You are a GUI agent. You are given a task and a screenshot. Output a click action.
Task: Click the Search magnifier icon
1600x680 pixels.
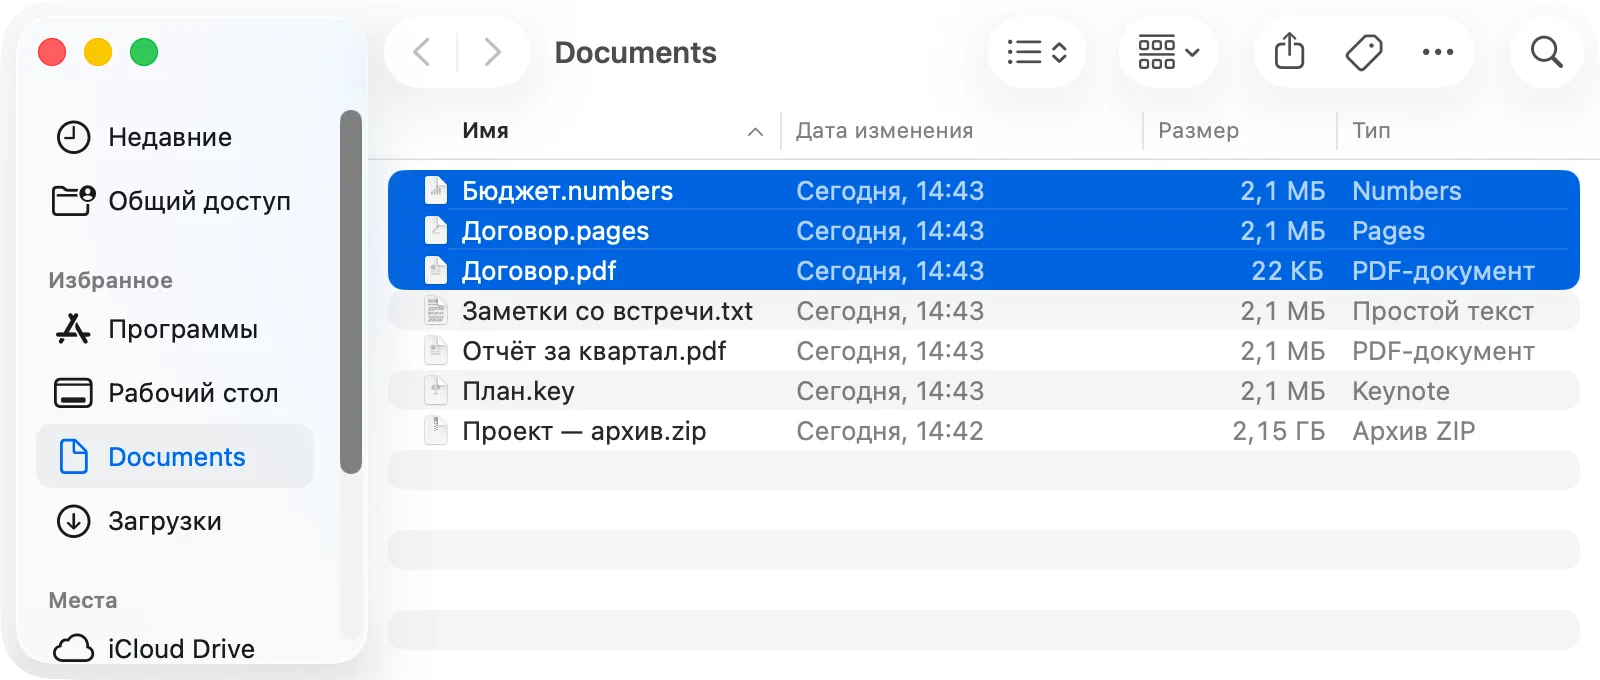tap(1547, 52)
